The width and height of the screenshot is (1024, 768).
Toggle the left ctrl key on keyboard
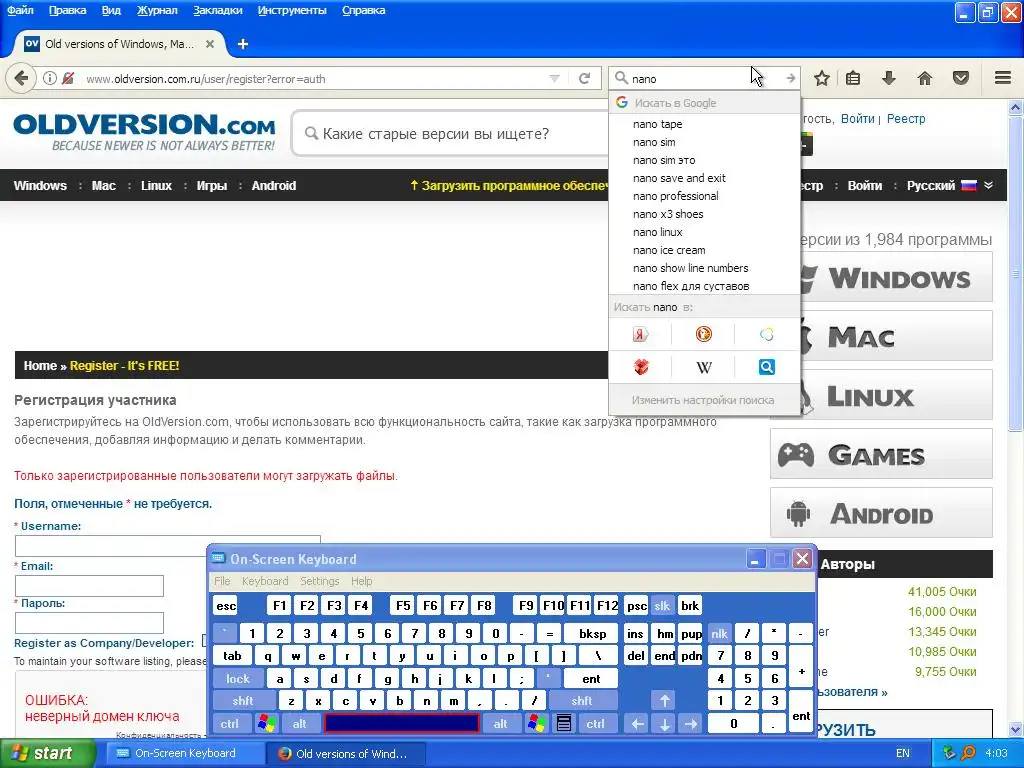click(229, 724)
